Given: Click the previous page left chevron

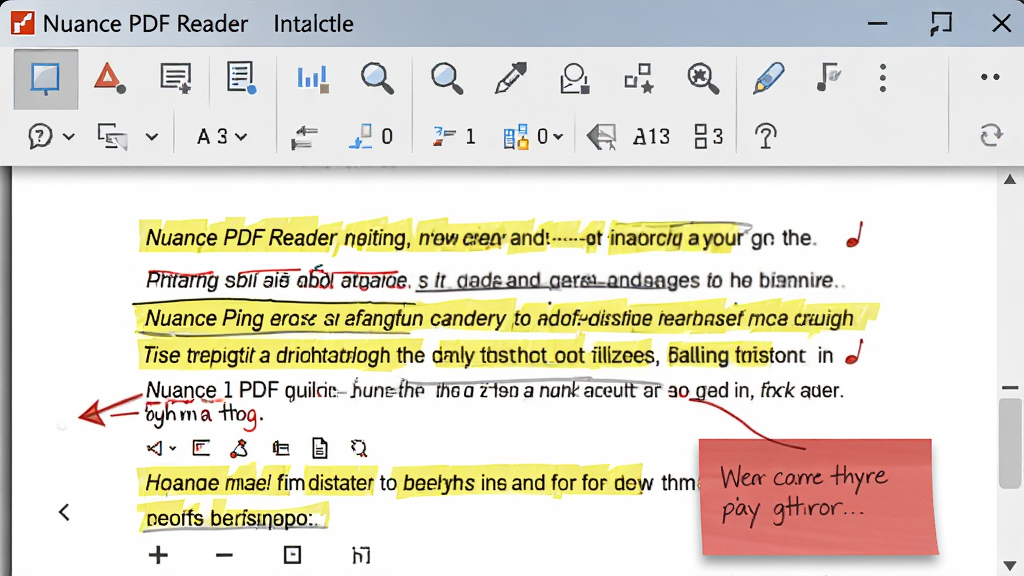Looking at the screenshot, I should (x=64, y=512).
